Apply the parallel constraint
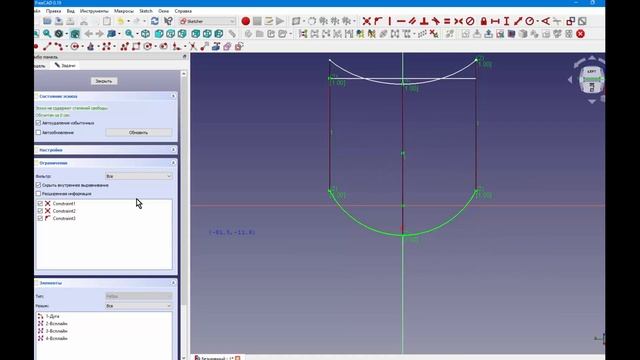 413,21
